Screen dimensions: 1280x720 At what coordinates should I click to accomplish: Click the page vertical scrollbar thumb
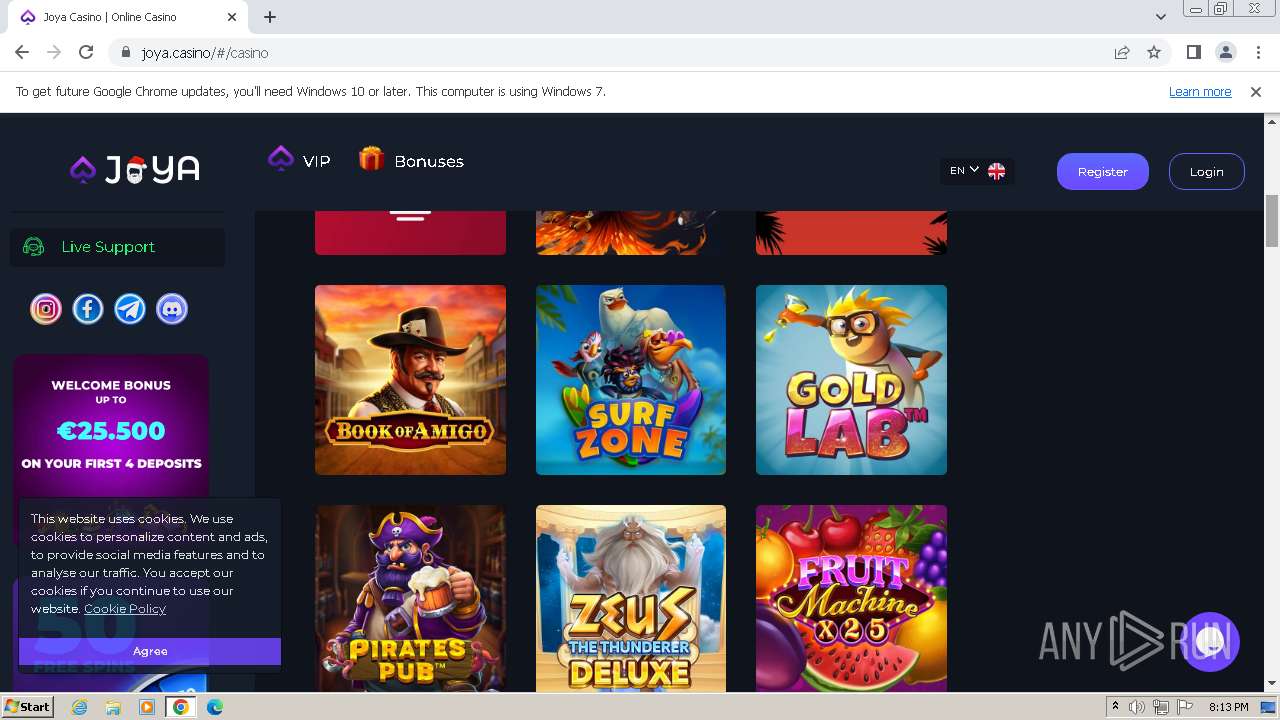tap(1272, 220)
